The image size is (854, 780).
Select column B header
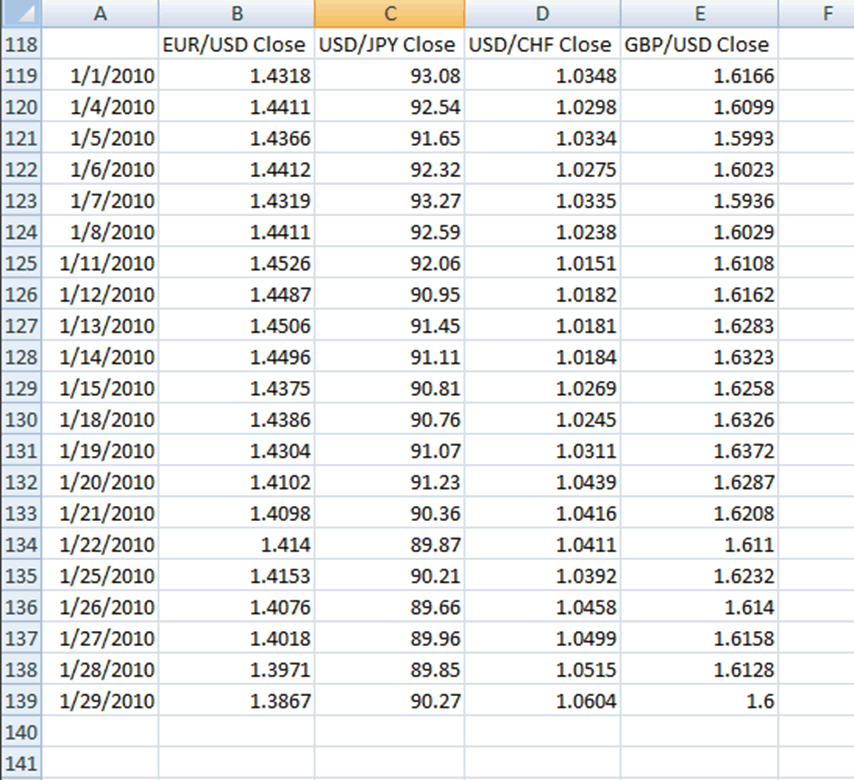[236, 14]
